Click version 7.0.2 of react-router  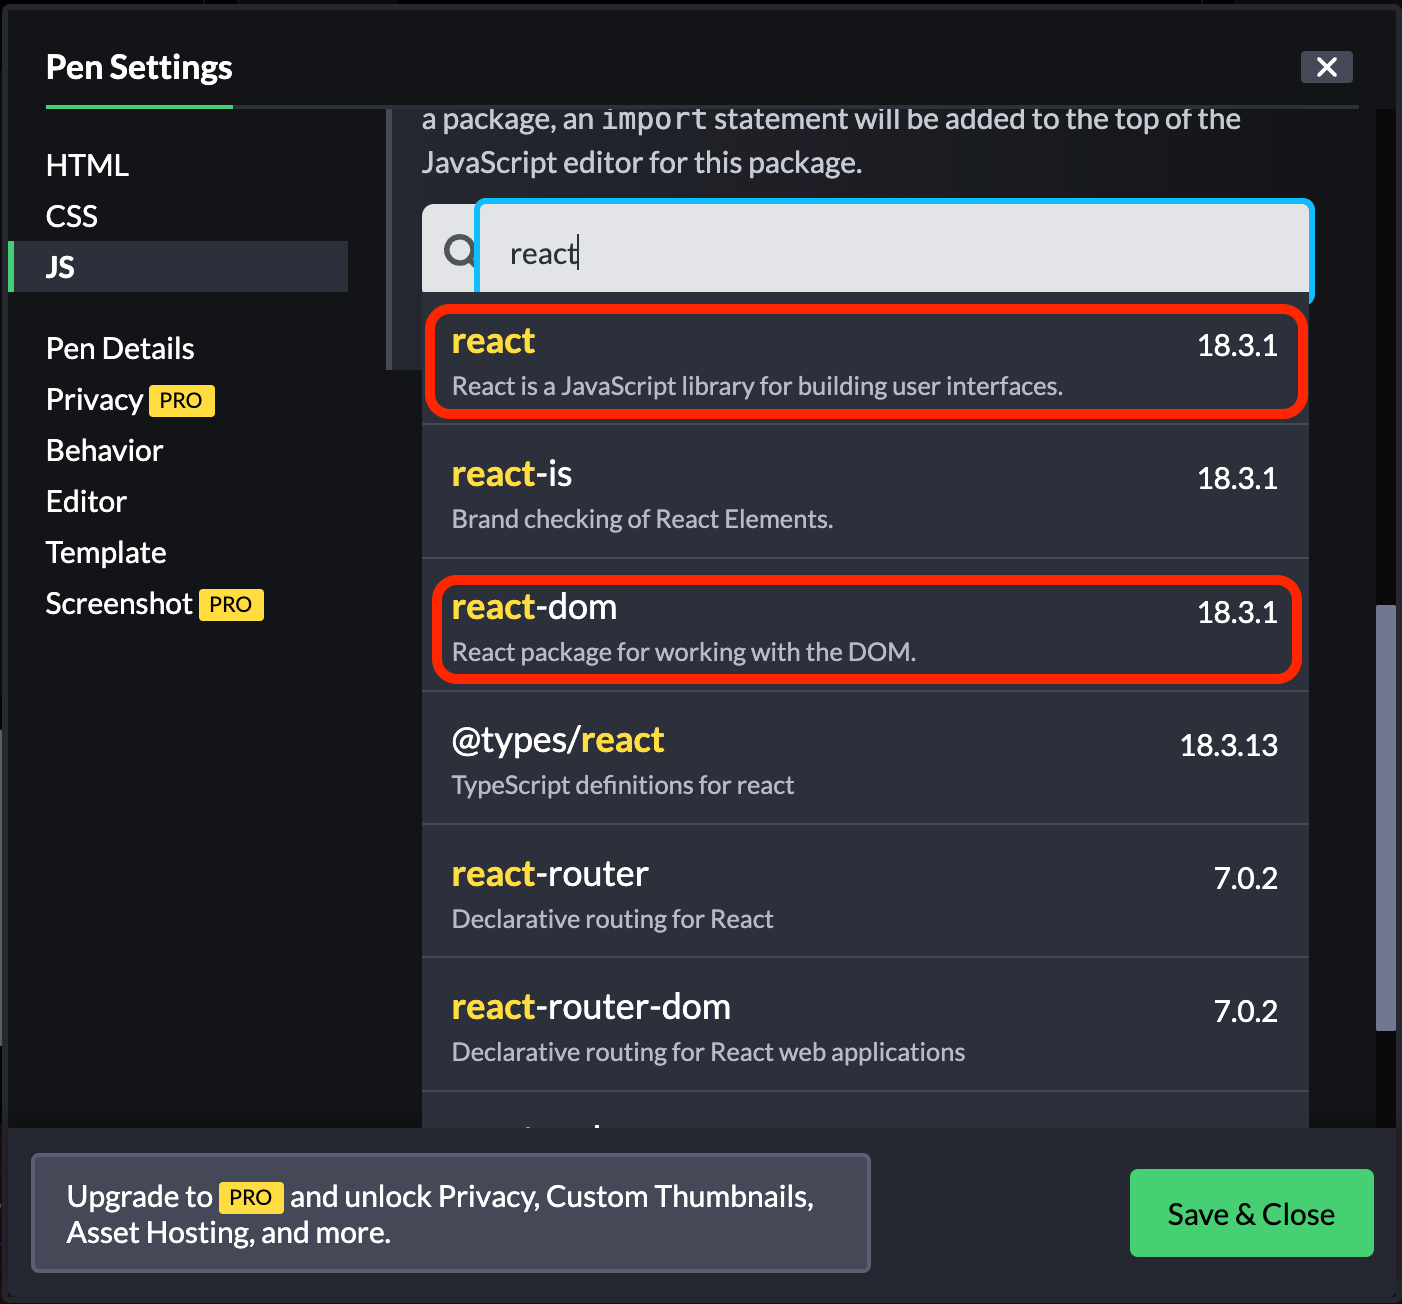tap(1245, 878)
